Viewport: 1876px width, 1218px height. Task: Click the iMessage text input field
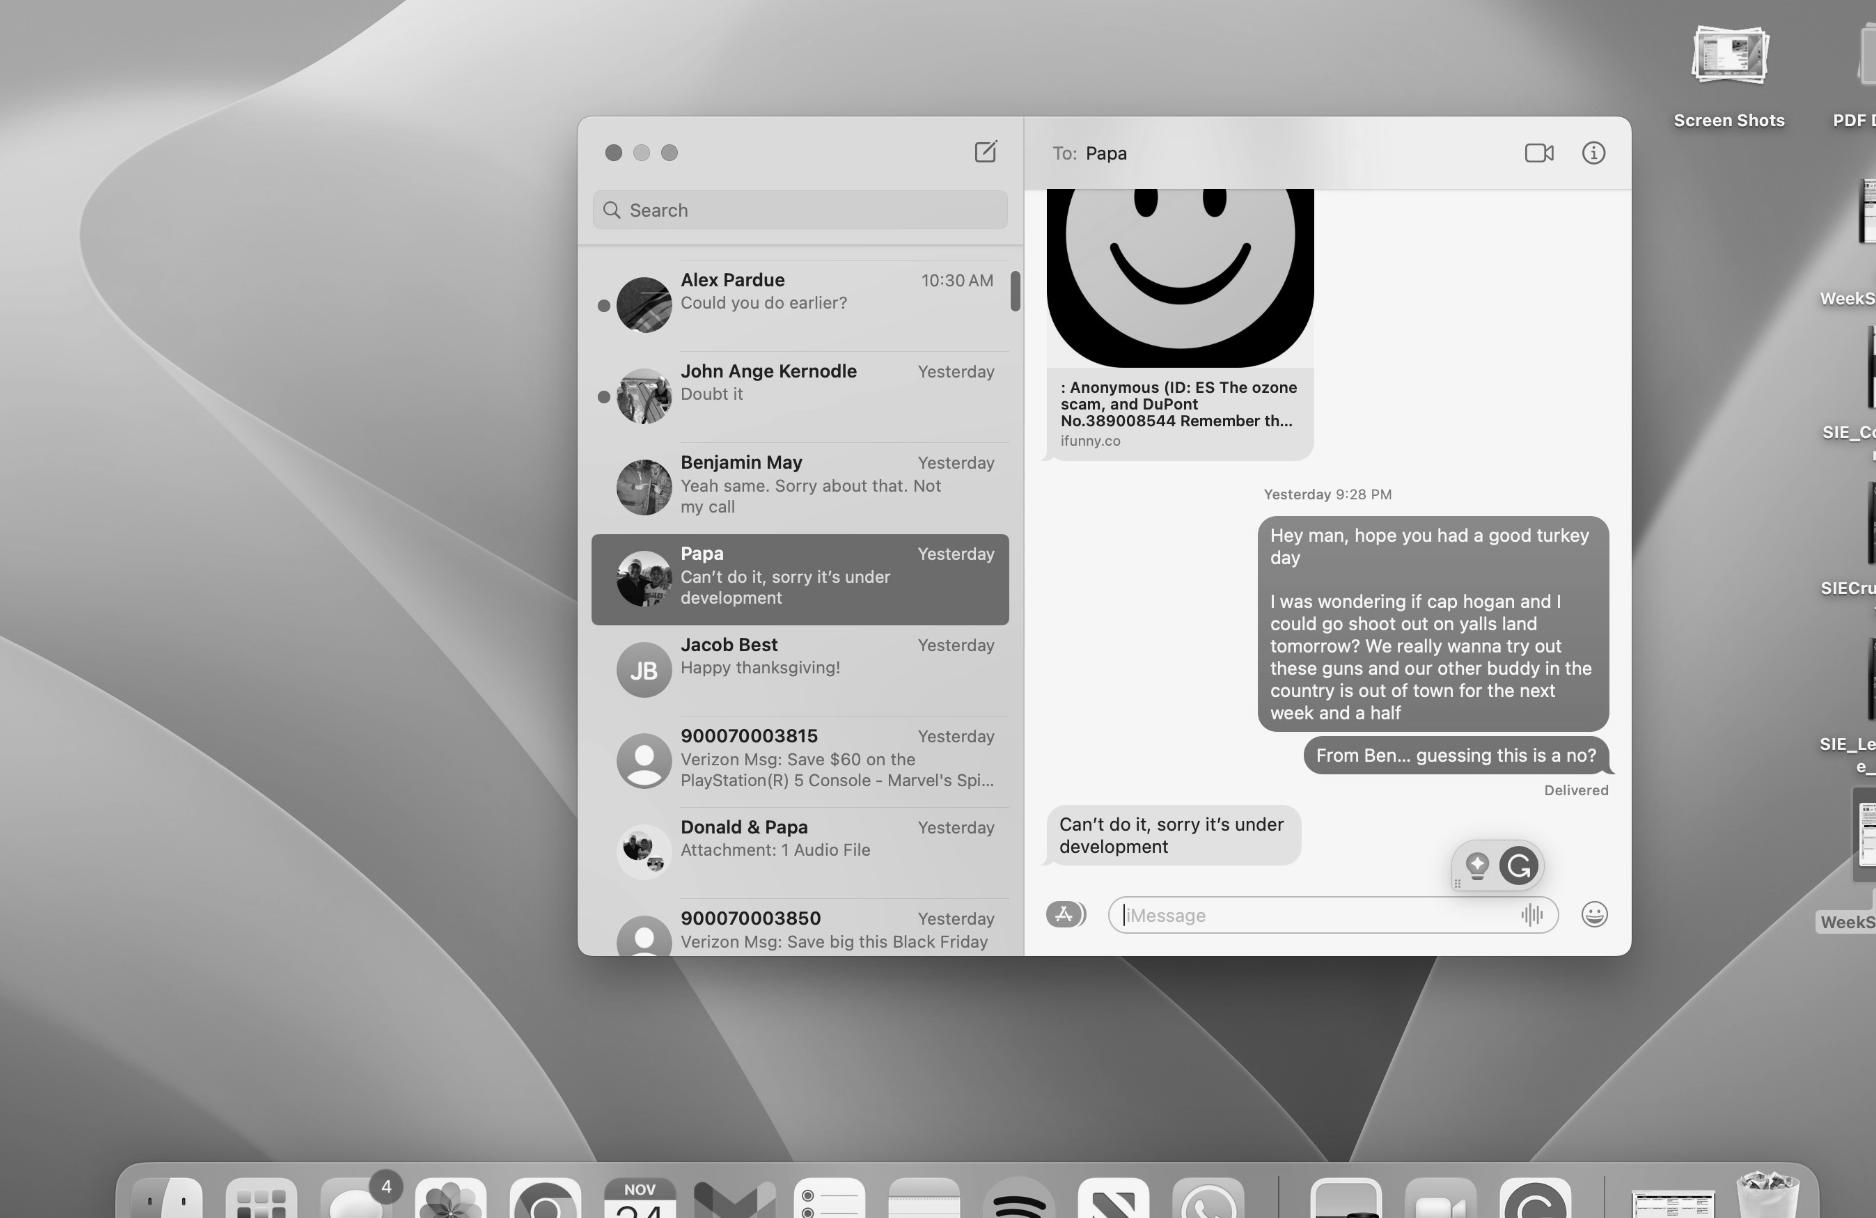click(x=1332, y=915)
